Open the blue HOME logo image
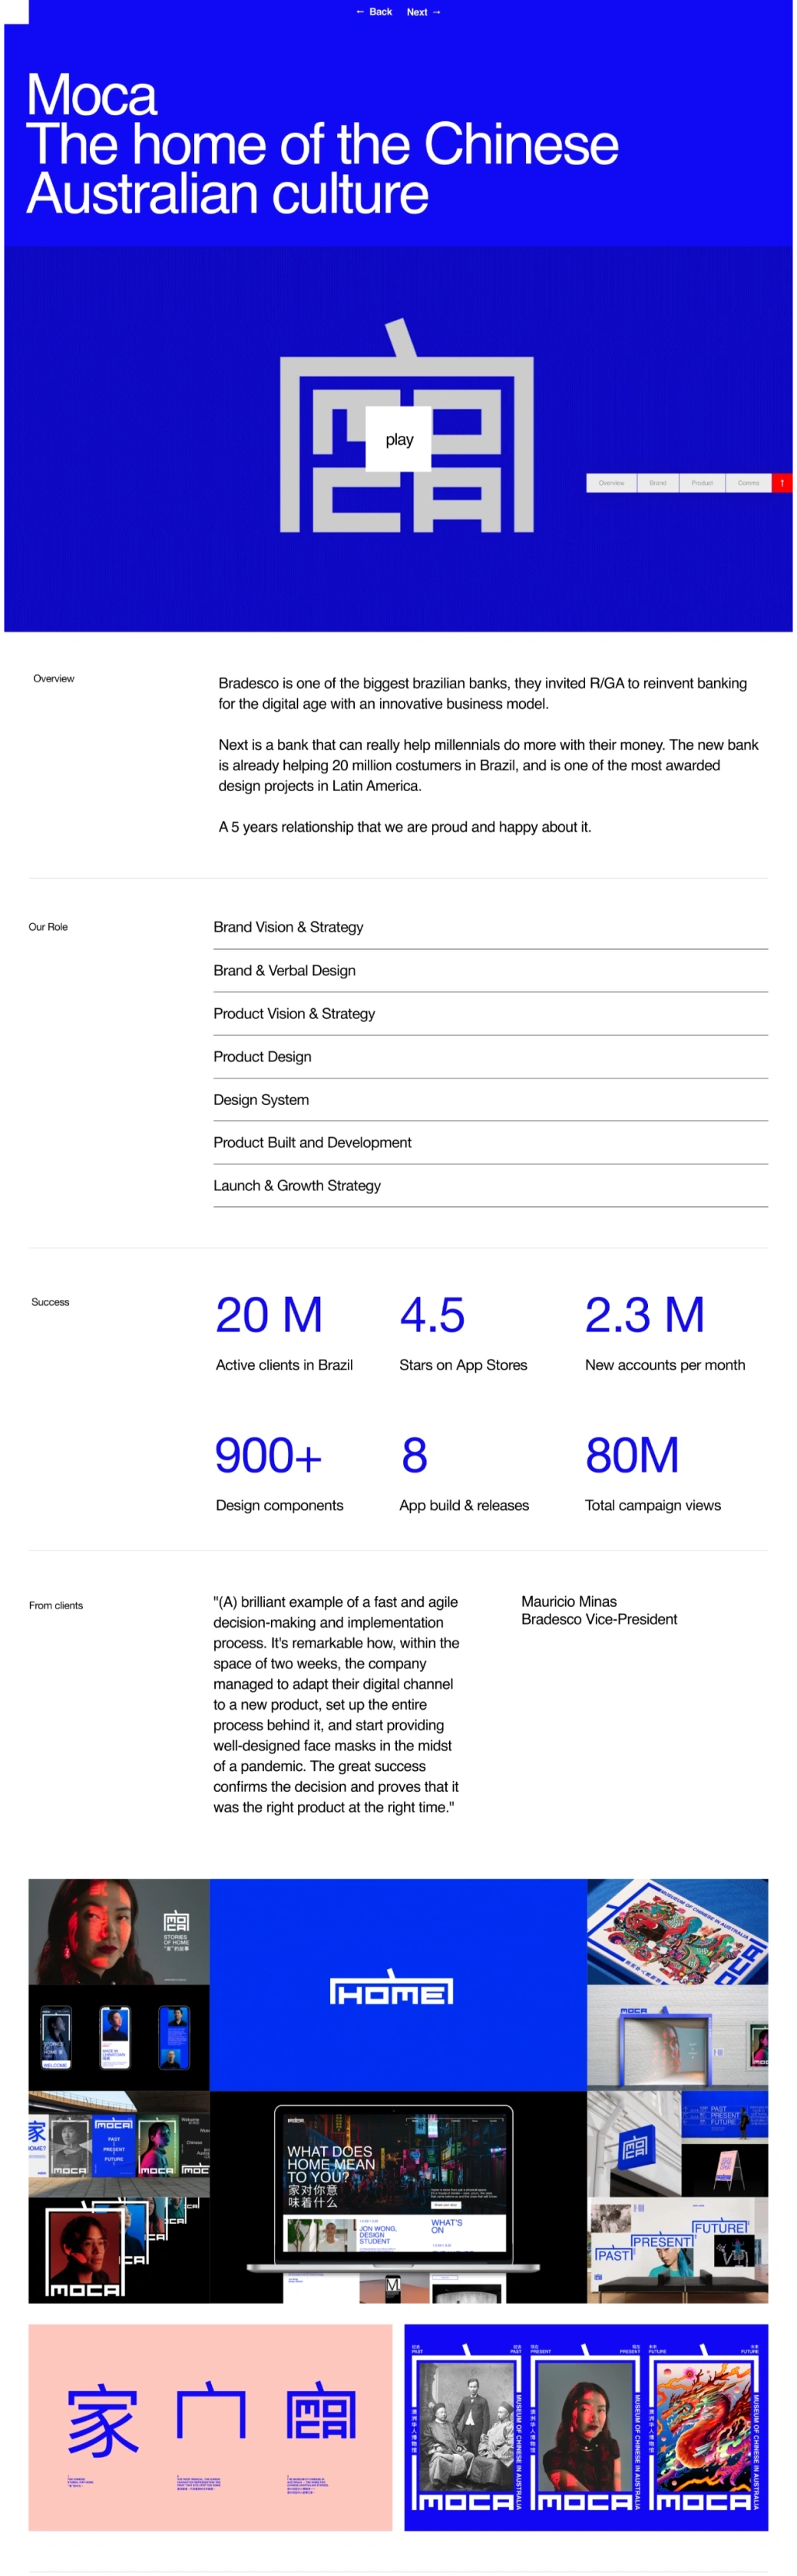The width and height of the screenshot is (797, 2576). pos(398,1984)
